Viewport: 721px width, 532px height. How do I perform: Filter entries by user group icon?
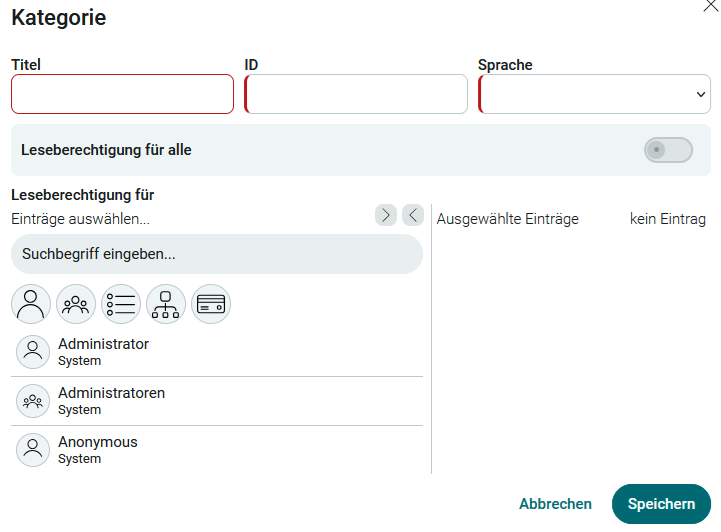[x=76, y=304]
